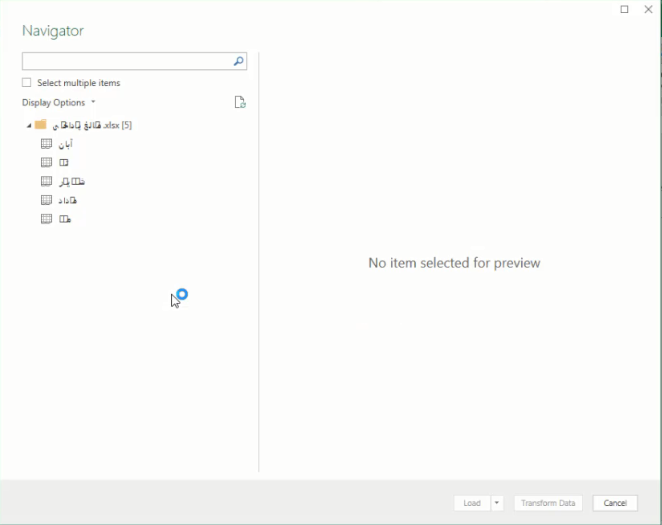Select the third sheet under the workbook
Viewport: 662px width, 525px height.
click(x=72, y=181)
